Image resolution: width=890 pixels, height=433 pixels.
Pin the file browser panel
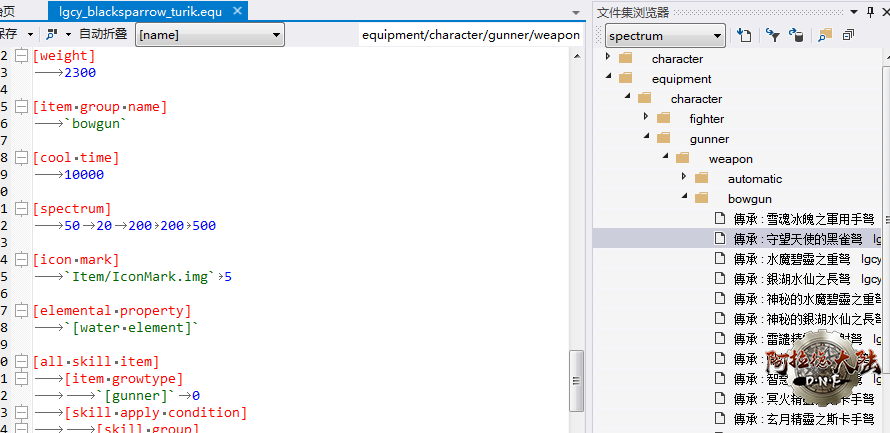869,11
